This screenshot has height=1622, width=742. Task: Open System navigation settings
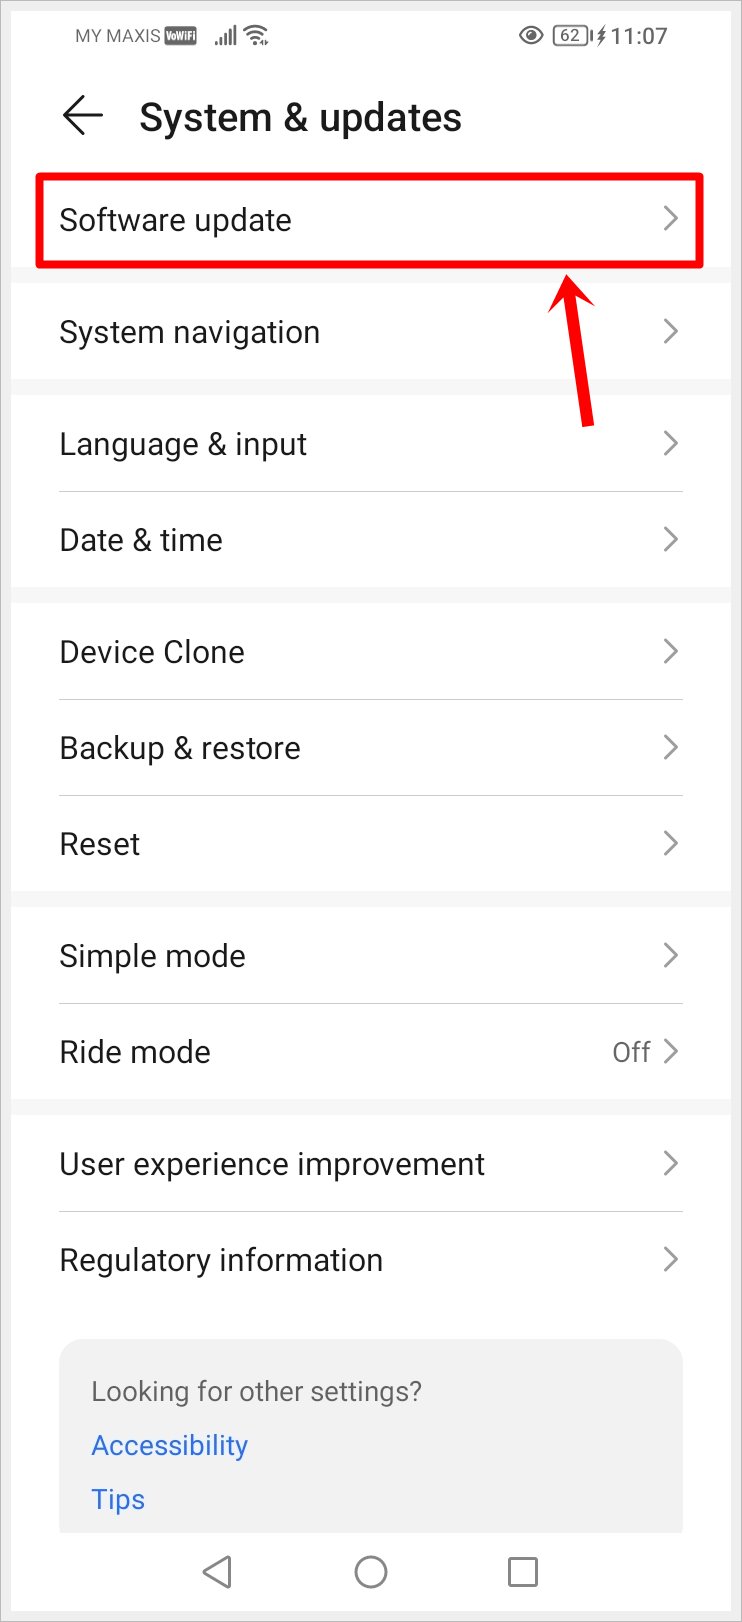tap(370, 332)
